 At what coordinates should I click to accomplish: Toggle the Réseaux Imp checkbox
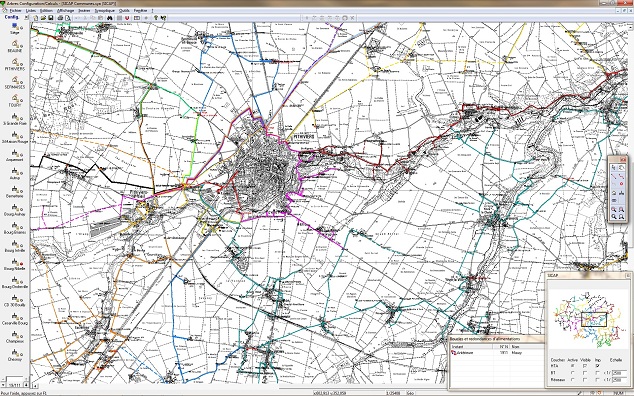coord(597,380)
